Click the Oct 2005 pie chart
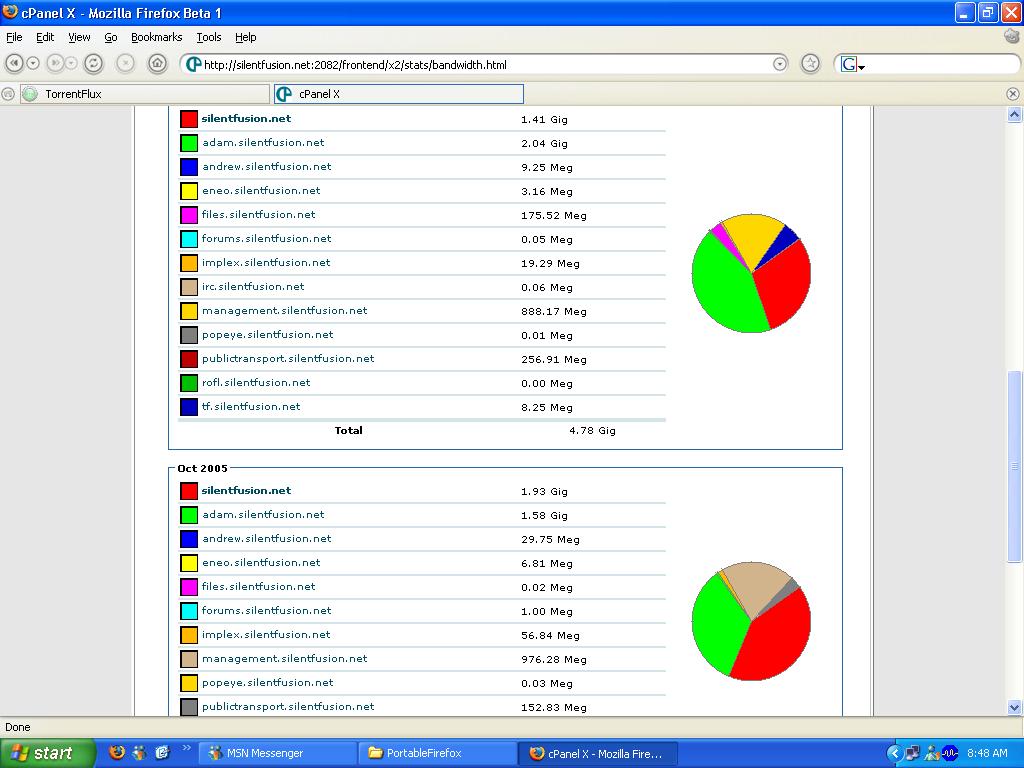This screenshot has width=1024, height=768. click(x=751, y=621)
